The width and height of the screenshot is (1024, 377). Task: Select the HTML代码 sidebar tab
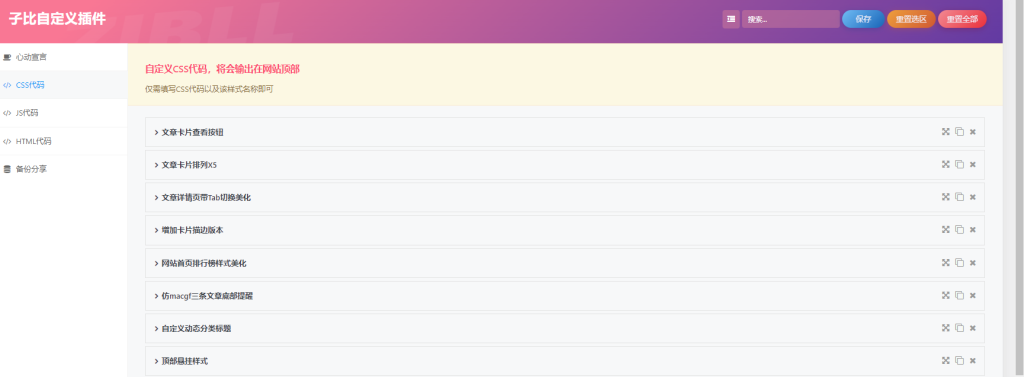[63, 141]
